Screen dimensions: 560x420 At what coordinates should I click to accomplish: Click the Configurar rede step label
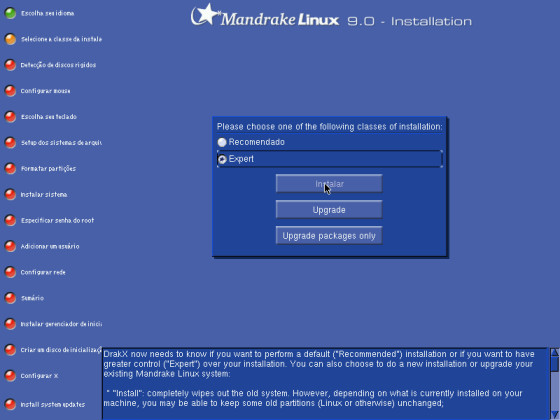coord(43,272)
